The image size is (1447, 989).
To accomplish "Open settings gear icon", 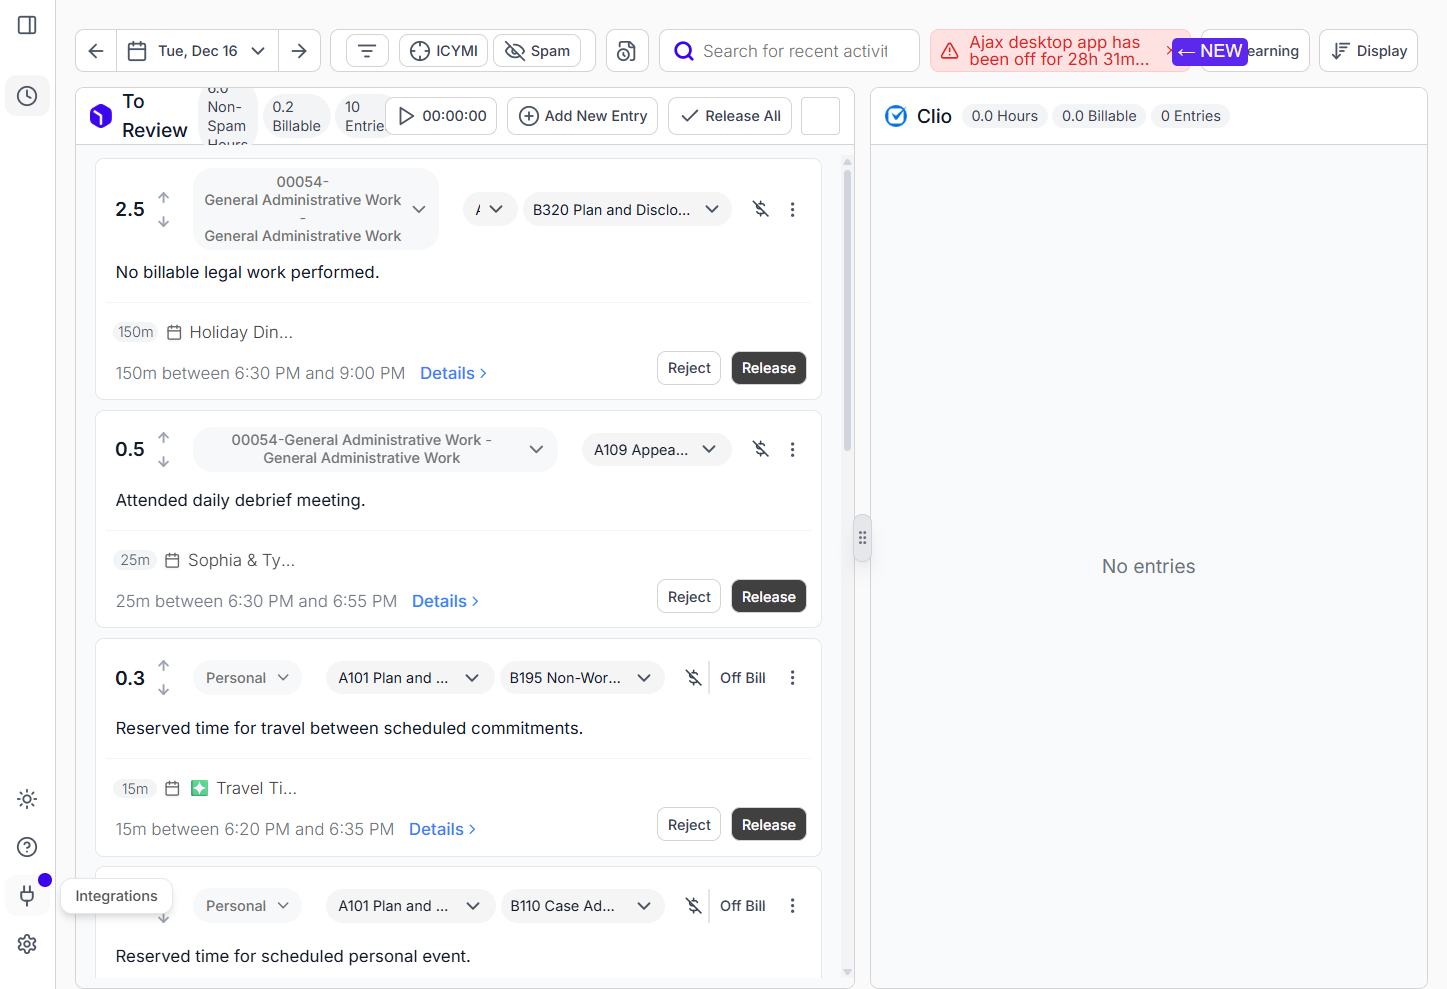I will [x=27, y=944].
